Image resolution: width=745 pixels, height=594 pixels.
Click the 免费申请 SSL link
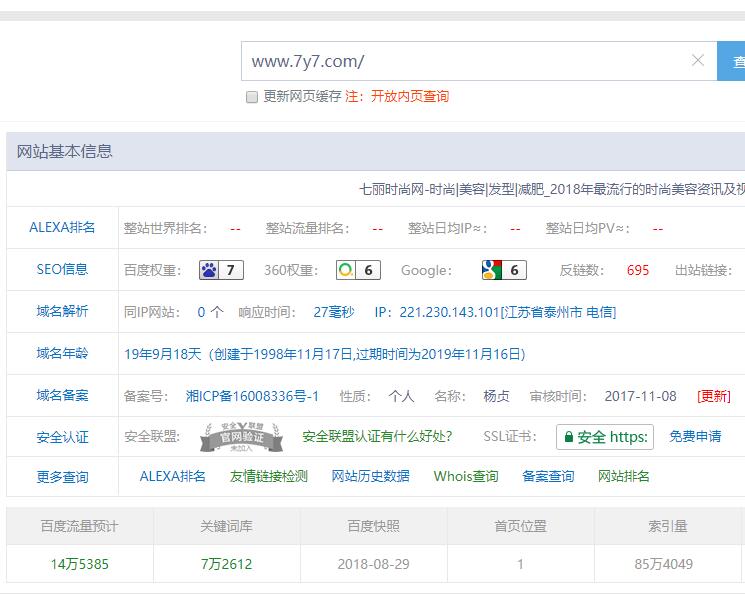pyautogui.click(x=695, y=436)
